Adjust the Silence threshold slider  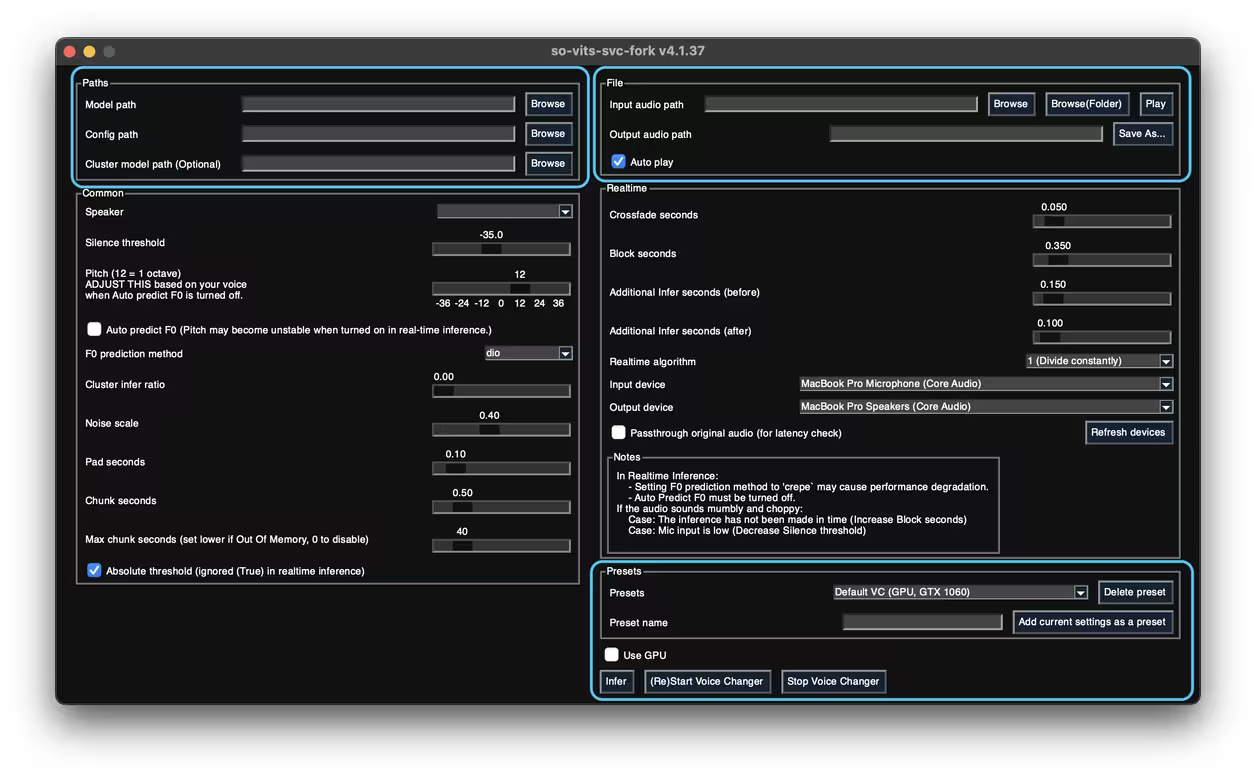coord(501,249)
